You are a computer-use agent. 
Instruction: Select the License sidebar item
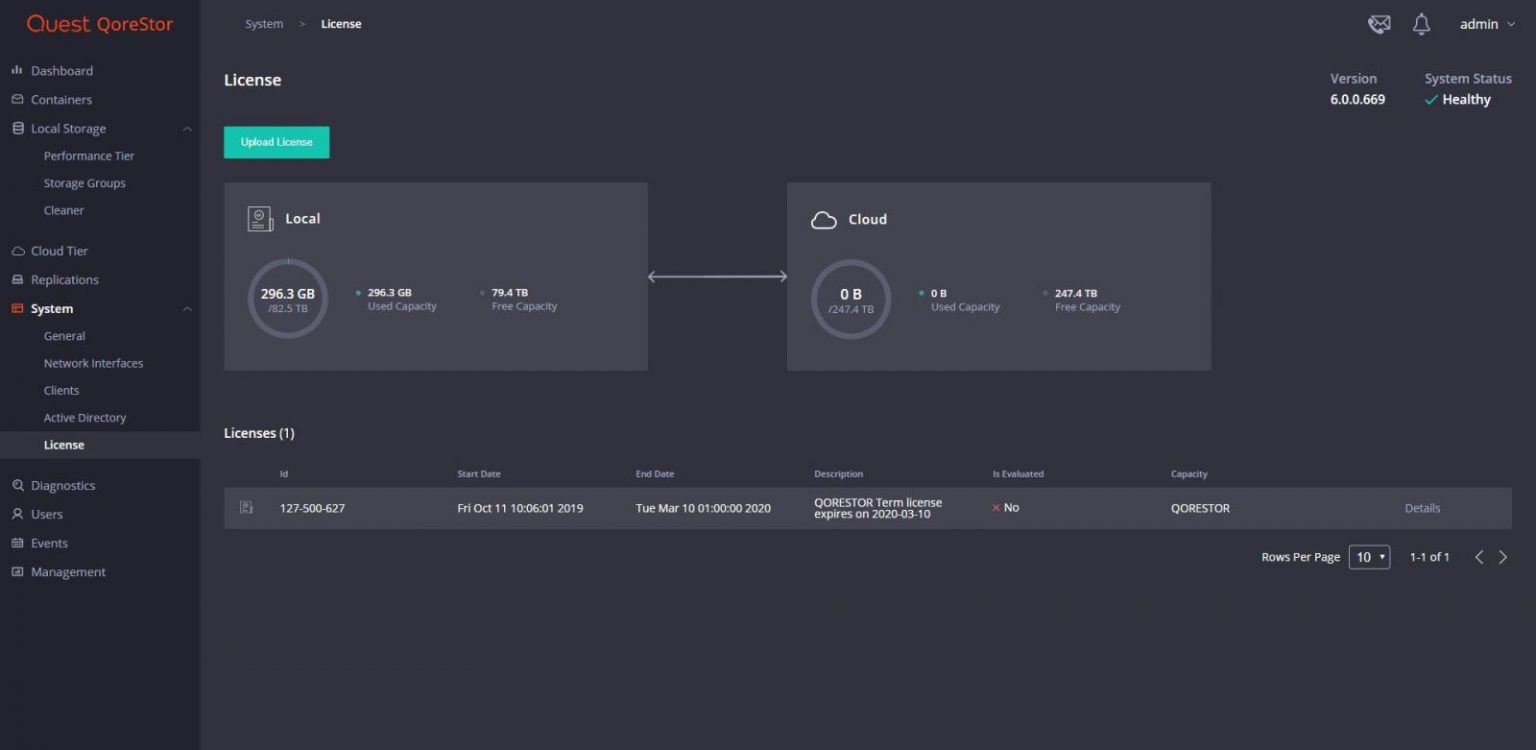100,445
